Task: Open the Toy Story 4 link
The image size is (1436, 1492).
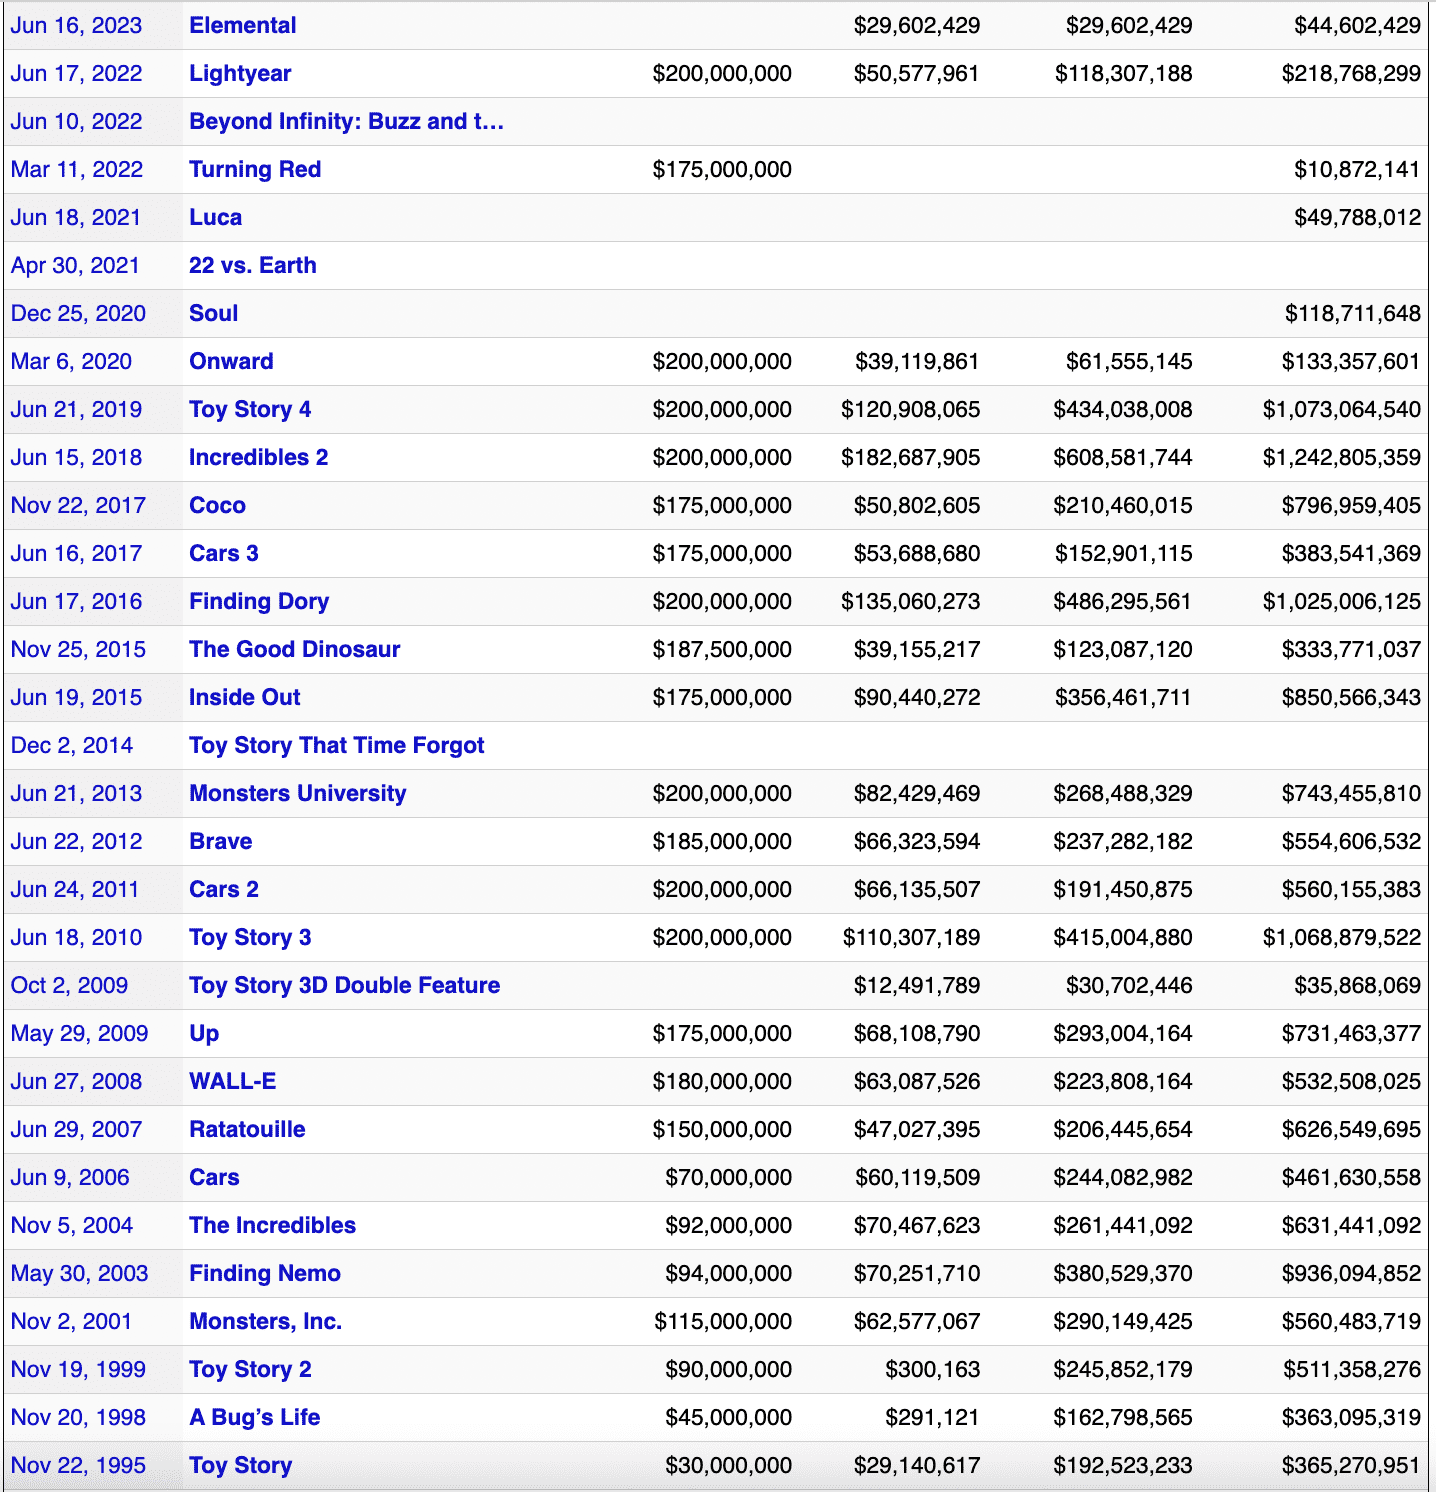Action: (250, 410)
